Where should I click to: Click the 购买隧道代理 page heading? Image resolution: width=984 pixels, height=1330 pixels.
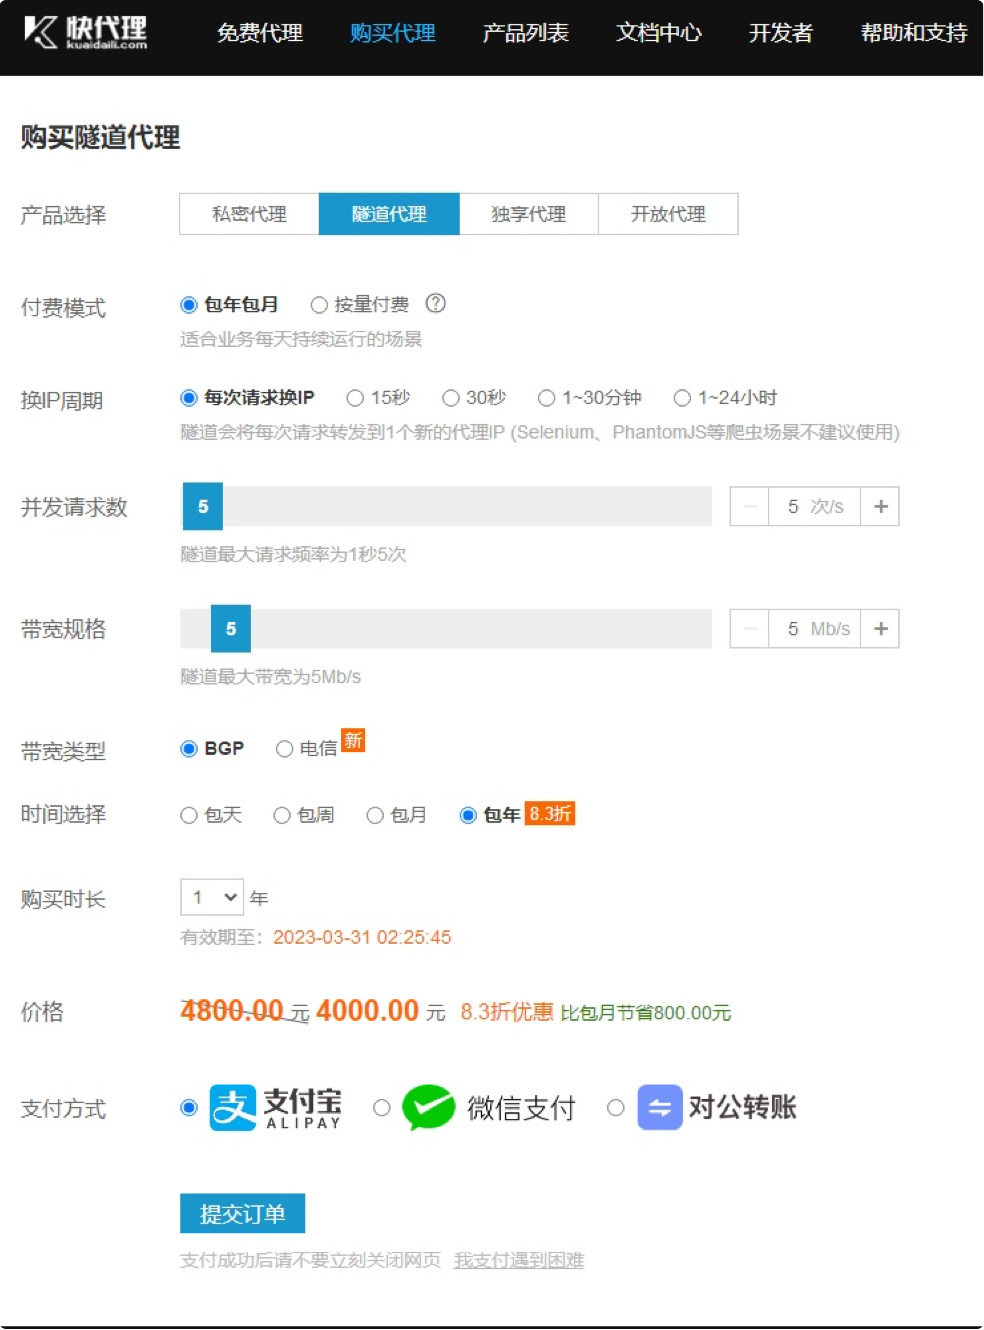point(101,137)
